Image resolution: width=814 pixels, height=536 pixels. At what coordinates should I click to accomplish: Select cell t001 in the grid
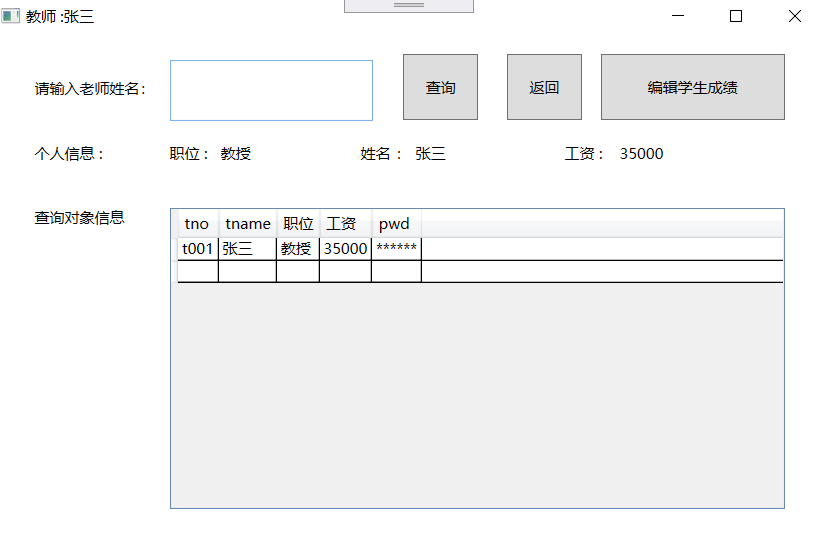point(198,249)
